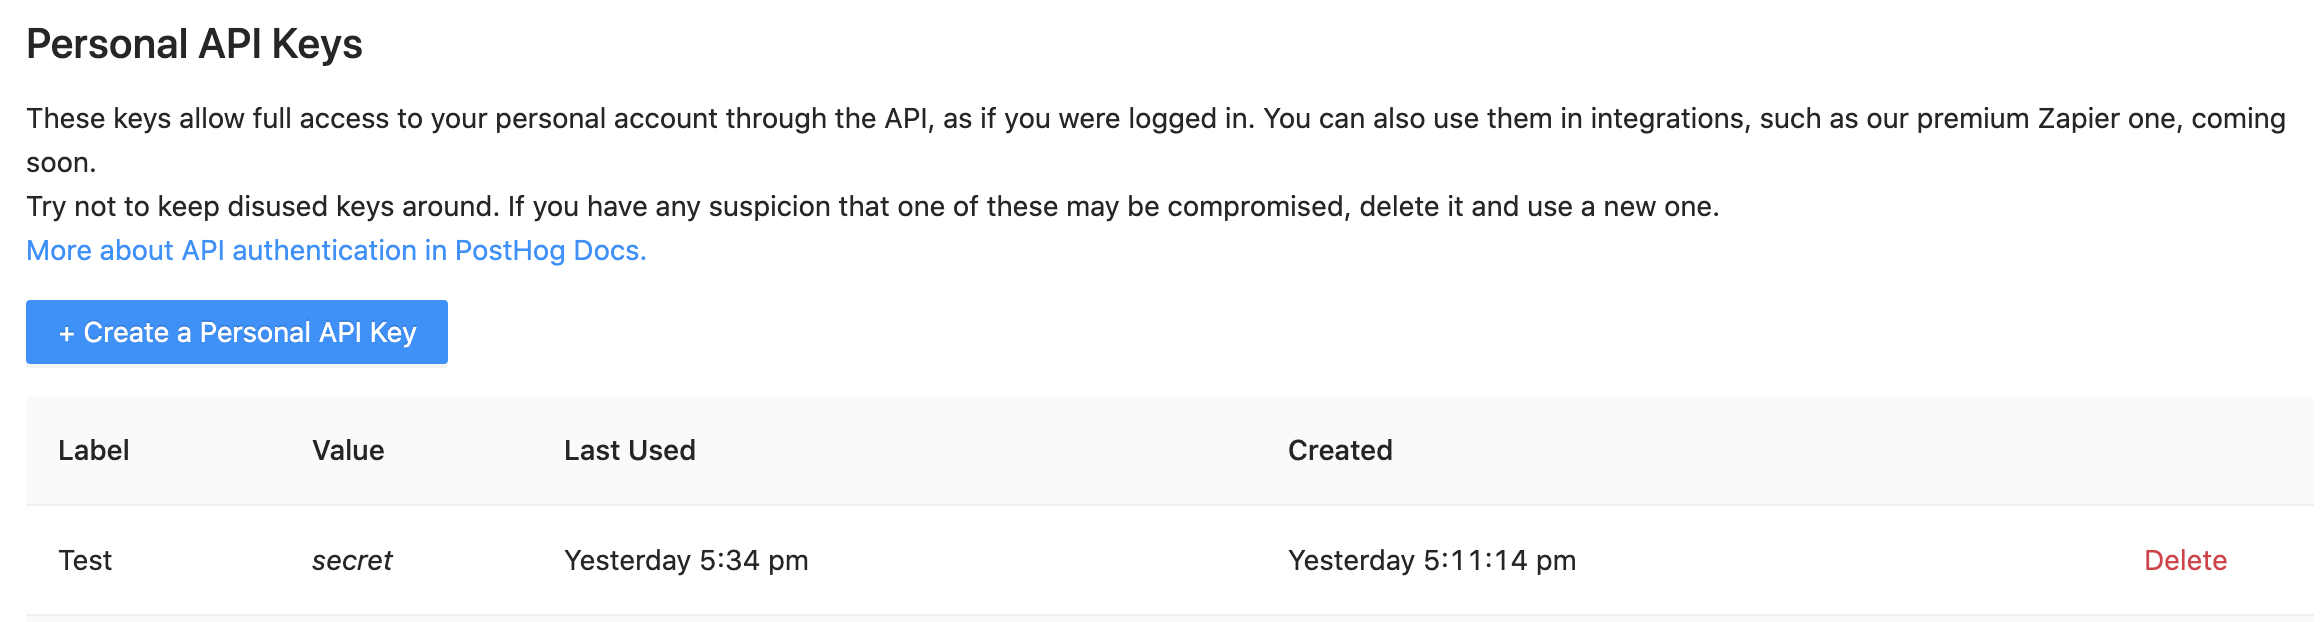Screen dimensions: 2320x622
Task: Click the secret value of the Test key
Action: 352,560
